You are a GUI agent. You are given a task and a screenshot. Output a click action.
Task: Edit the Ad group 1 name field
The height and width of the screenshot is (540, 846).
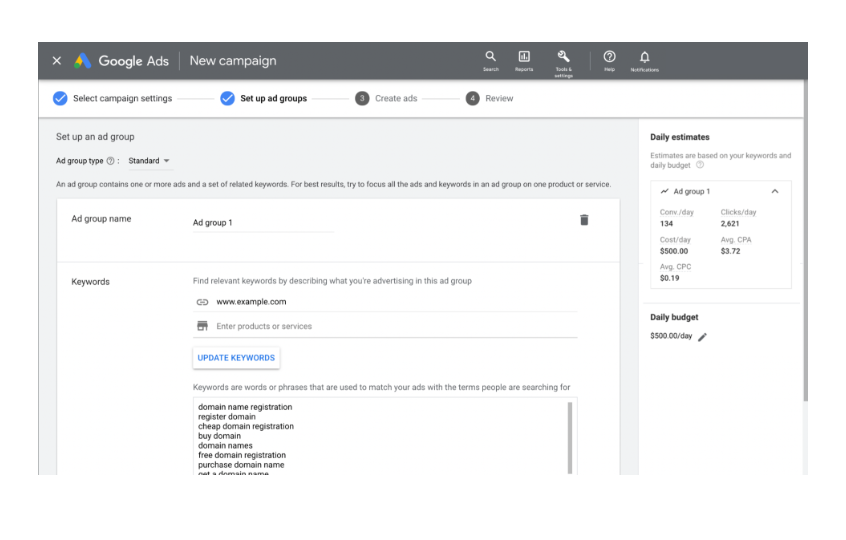pos(263,223)
